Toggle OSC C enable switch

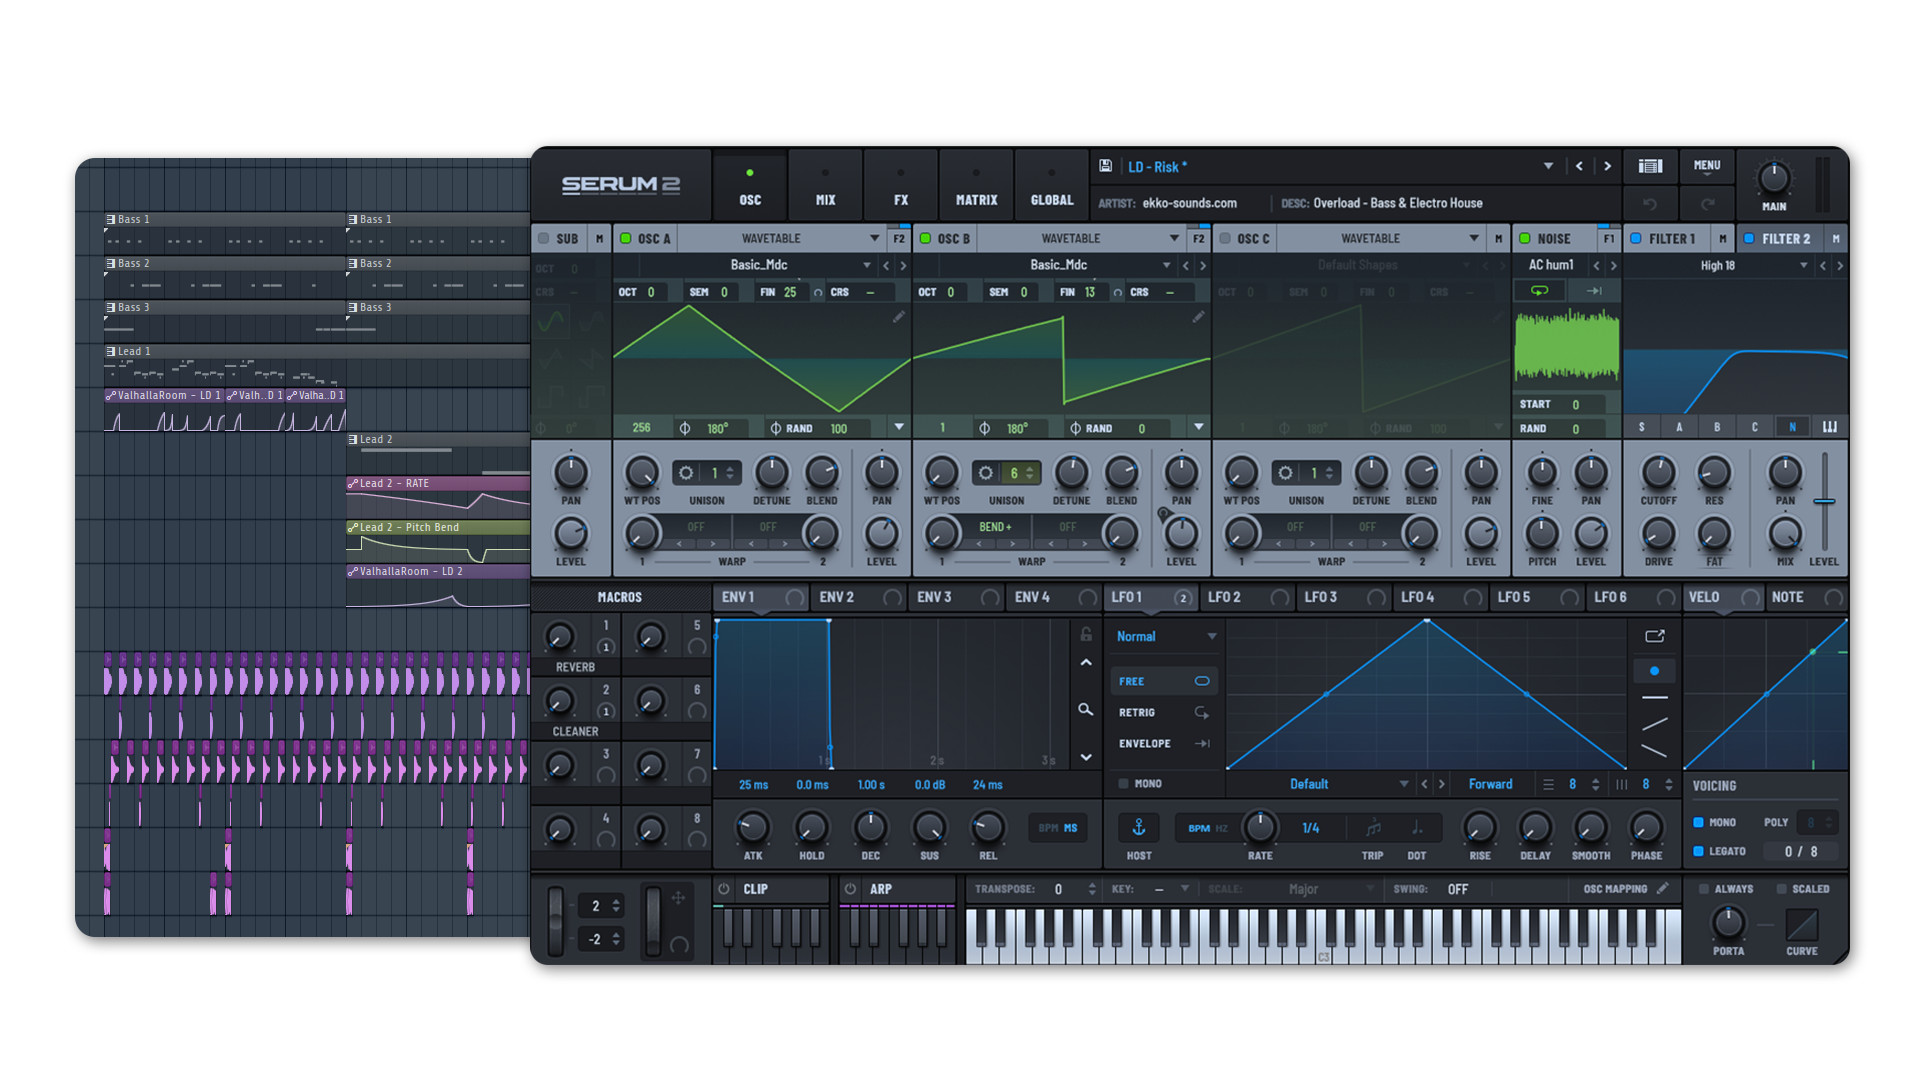(x=1225, y=238)
